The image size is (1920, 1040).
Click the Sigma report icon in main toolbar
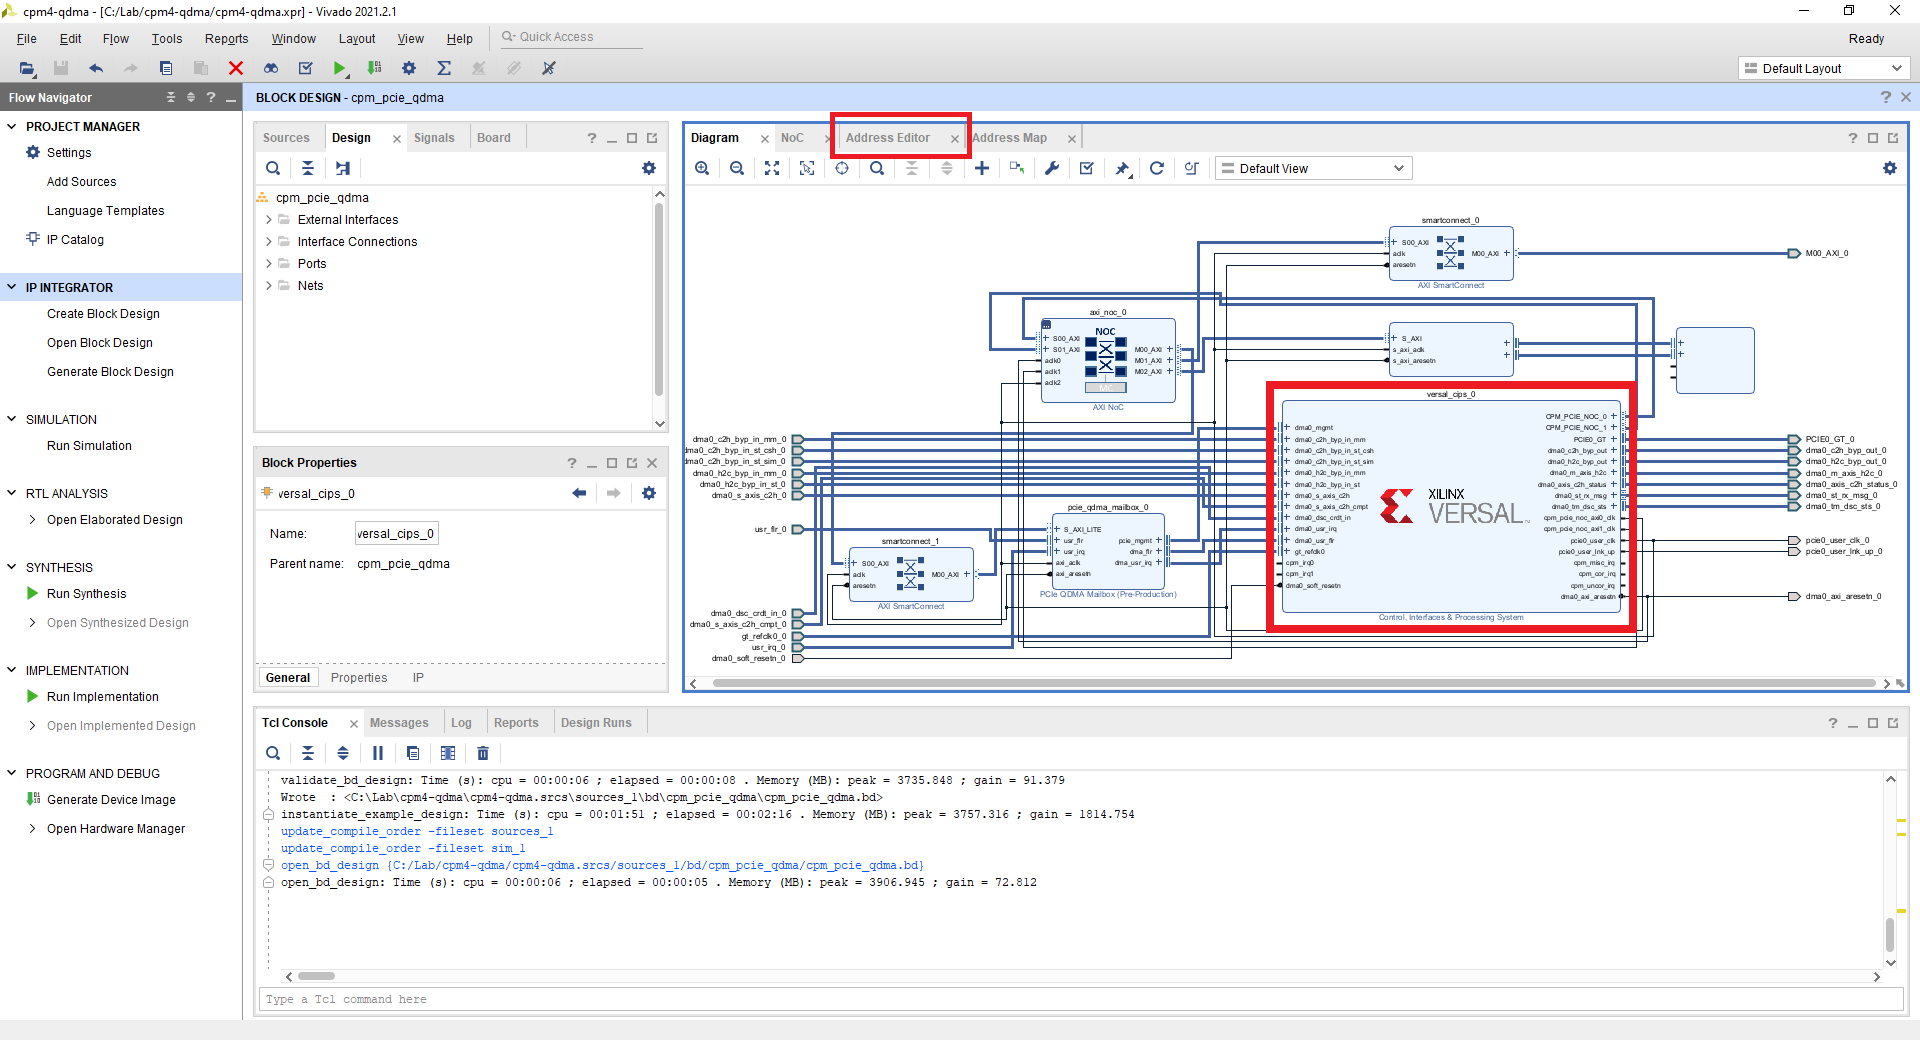(x=444, y=68)
